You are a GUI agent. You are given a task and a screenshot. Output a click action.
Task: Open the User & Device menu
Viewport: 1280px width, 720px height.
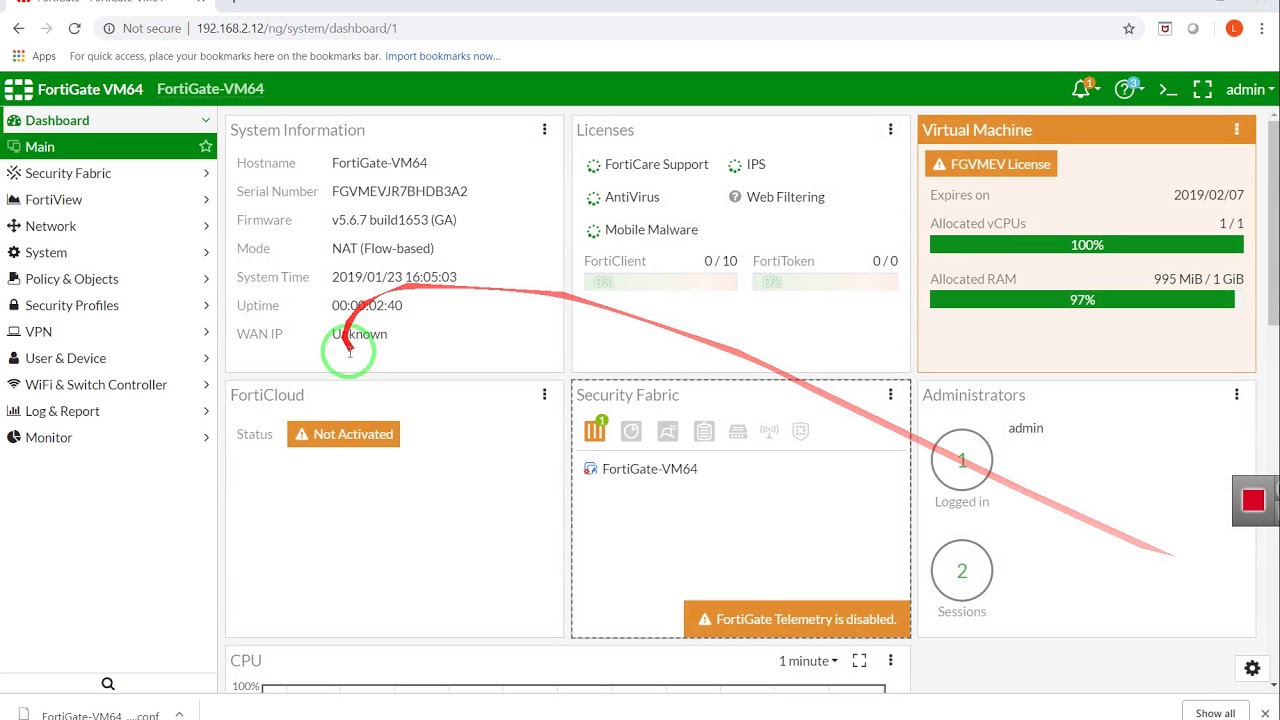108,358
